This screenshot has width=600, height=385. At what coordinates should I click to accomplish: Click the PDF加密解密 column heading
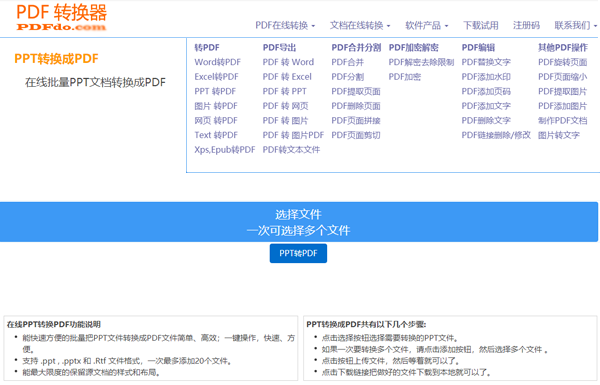click(414, 47)
